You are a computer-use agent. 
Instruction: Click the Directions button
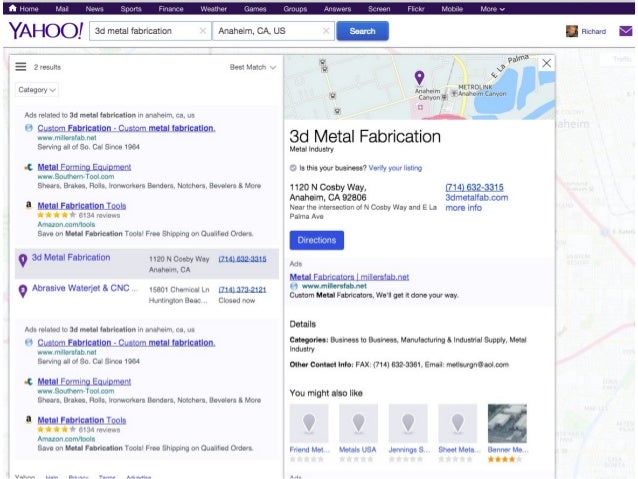click(x=317, y=240)
